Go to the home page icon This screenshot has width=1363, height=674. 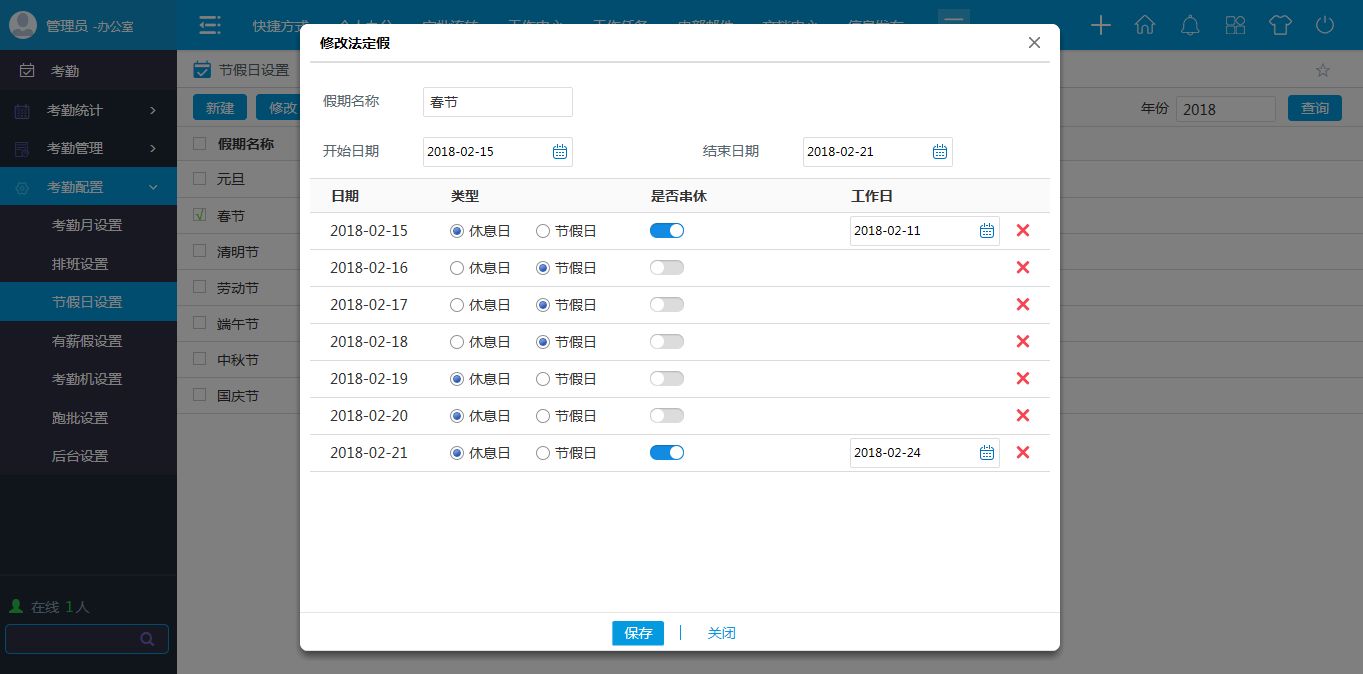[1145, 26]
